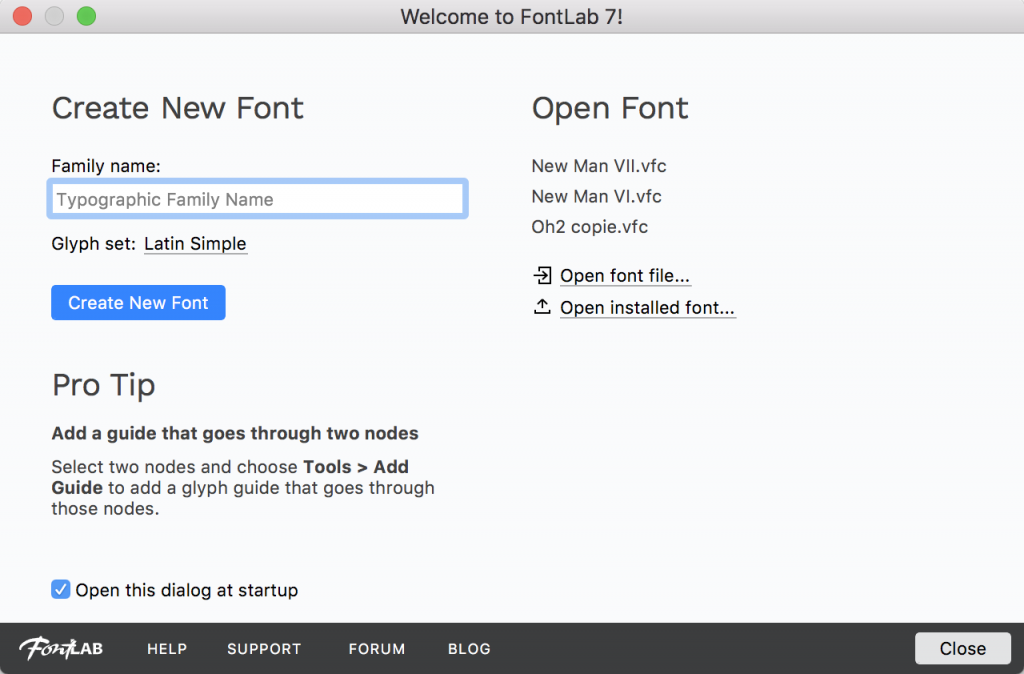Screen dimensions: 1024x674
Task: Open the Latin Simple glyph set dropdown
Action: click(x=195, y=244)
